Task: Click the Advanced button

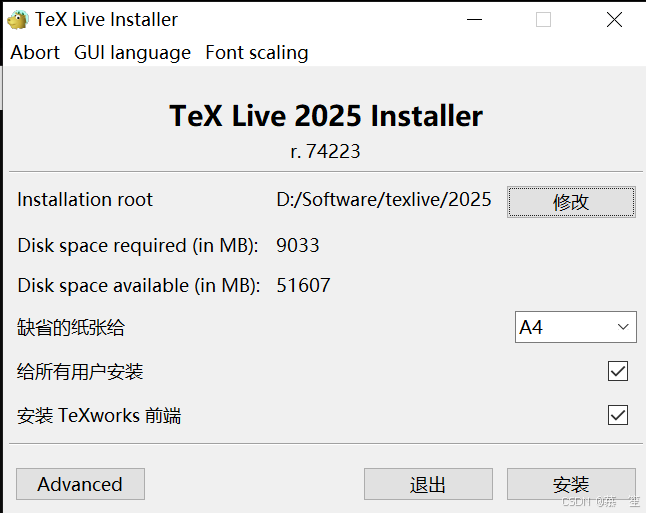Action: 80,484
